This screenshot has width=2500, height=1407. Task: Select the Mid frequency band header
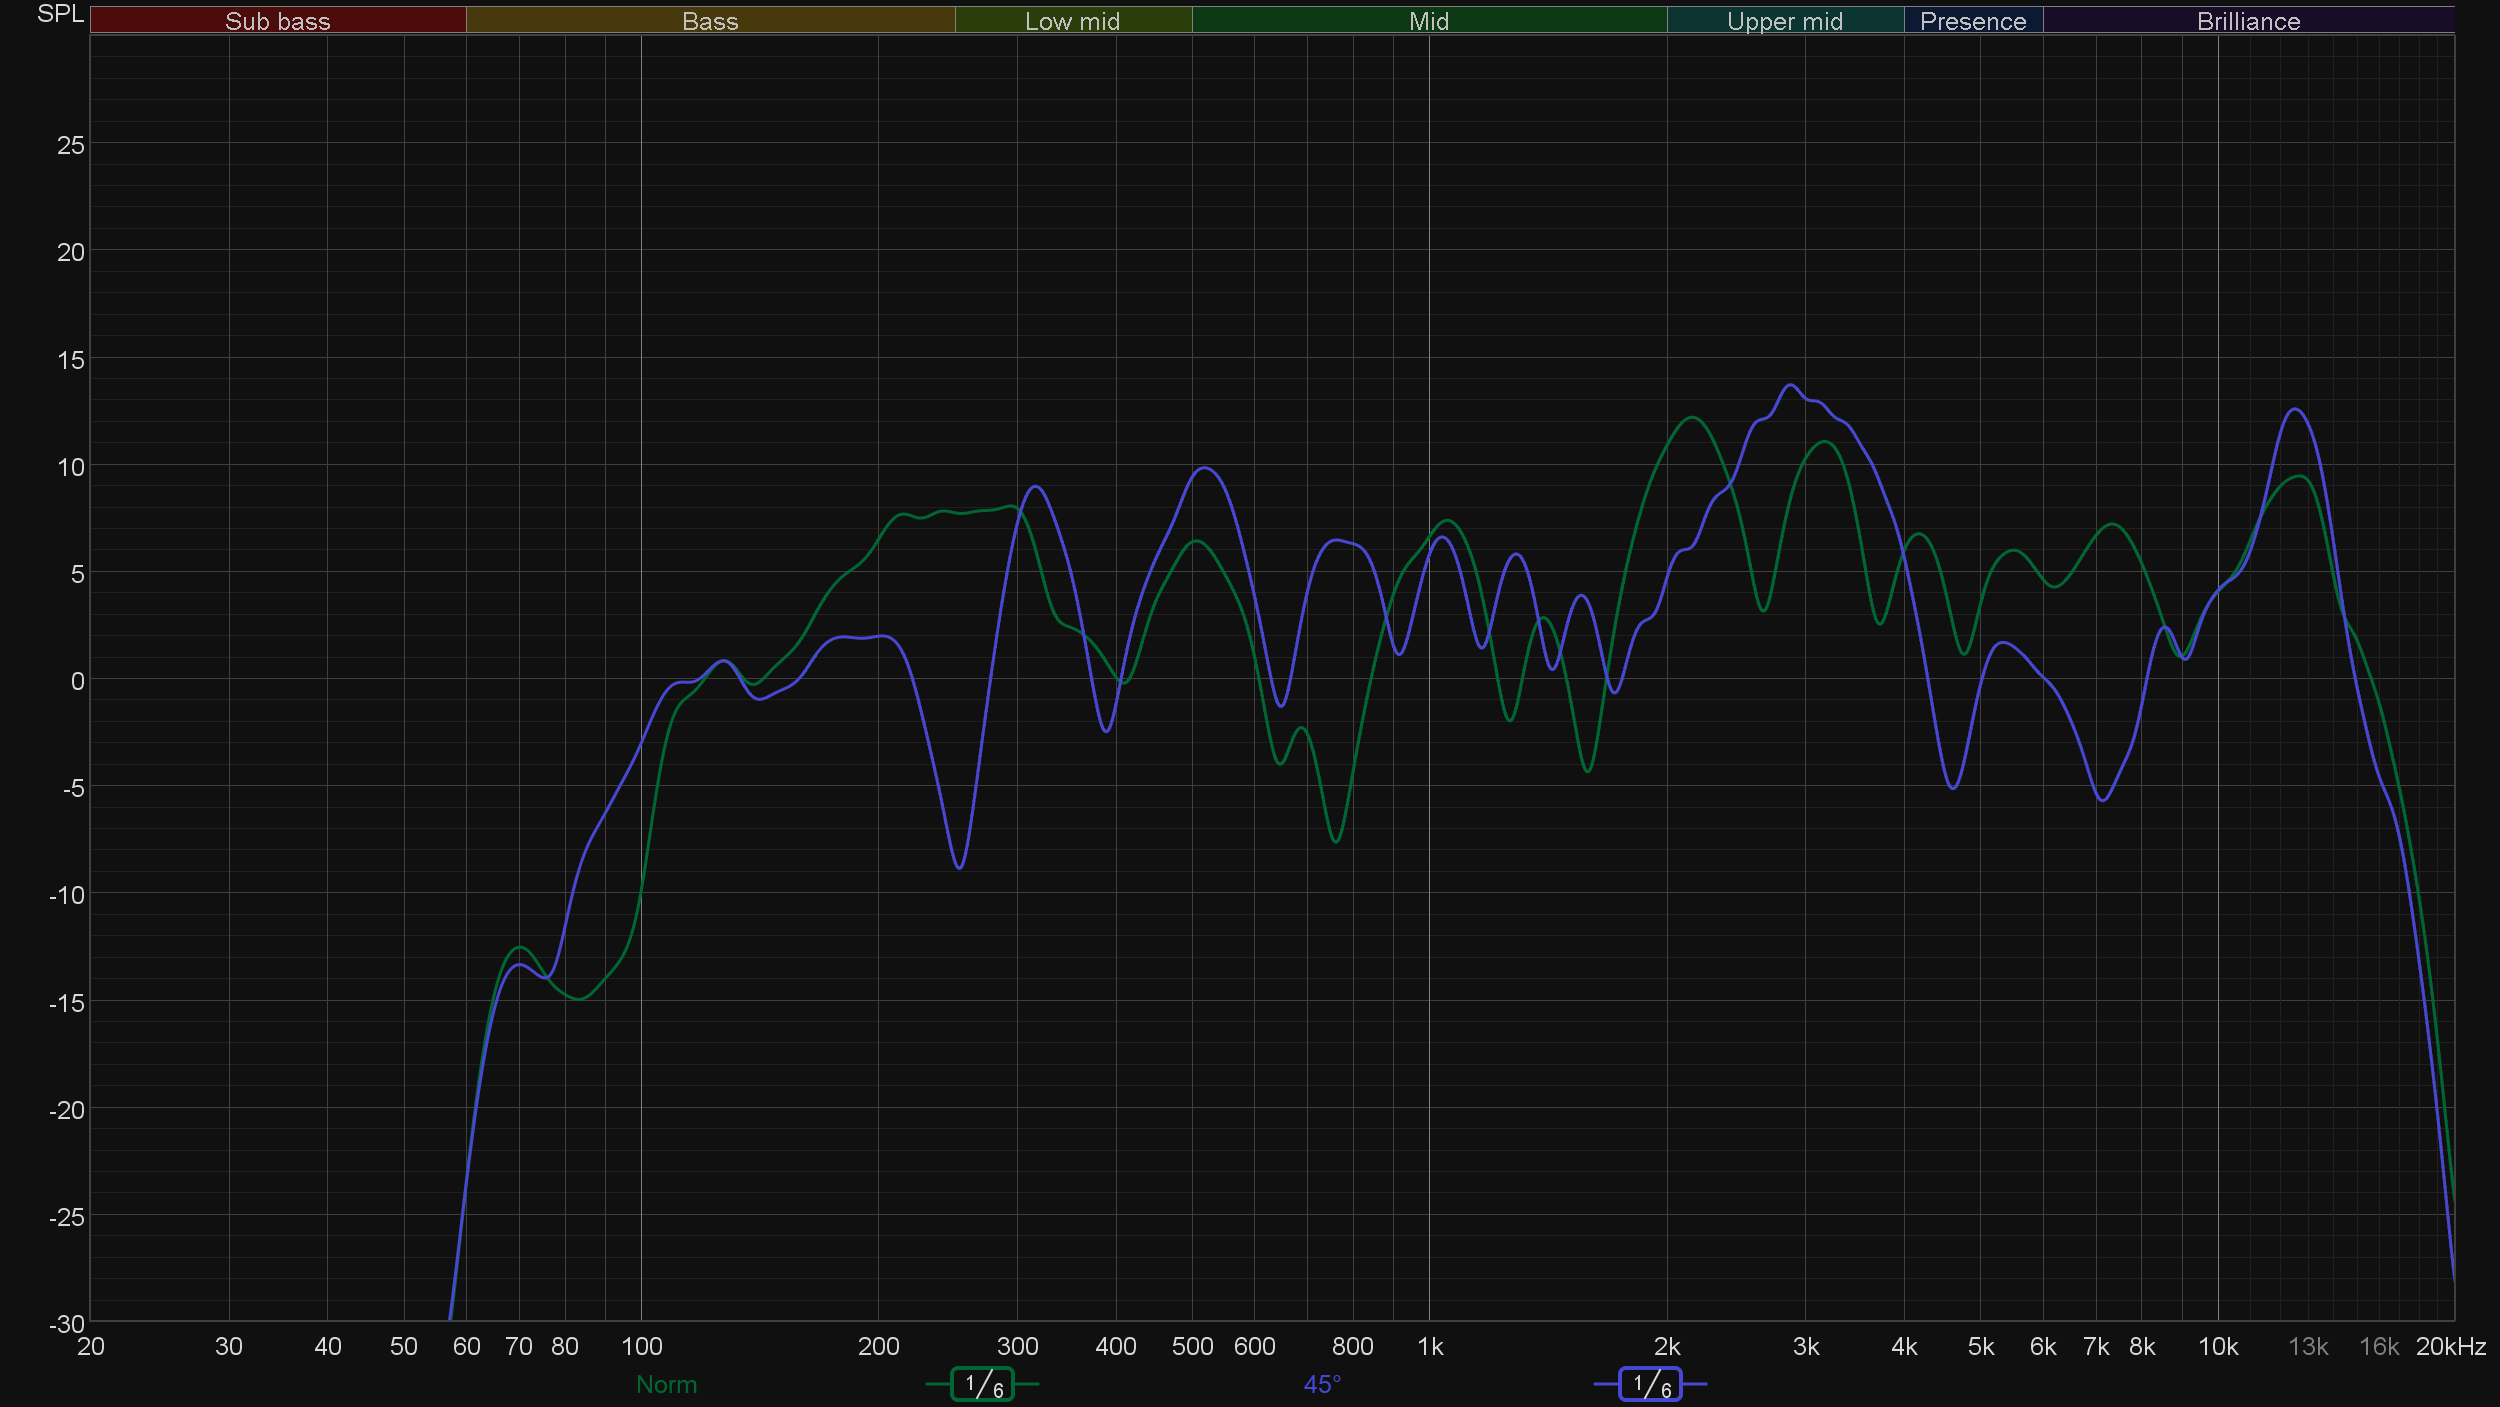[1428, 21]
